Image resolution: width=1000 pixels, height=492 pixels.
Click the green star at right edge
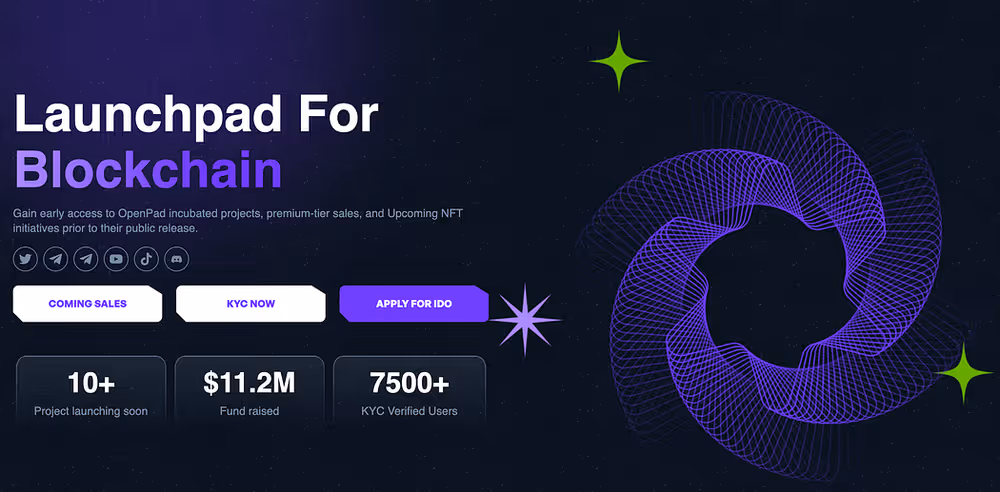tap(964, 373)
